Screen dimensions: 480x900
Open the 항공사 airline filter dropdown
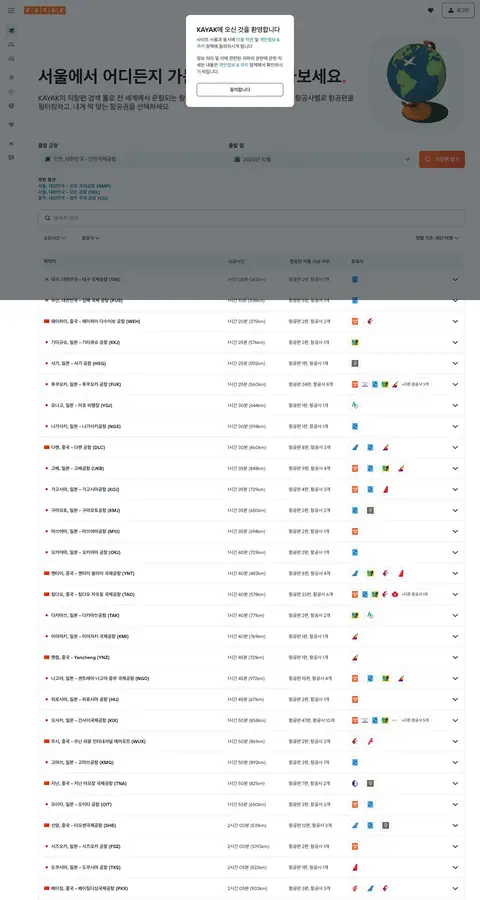(x=91, y=238)
